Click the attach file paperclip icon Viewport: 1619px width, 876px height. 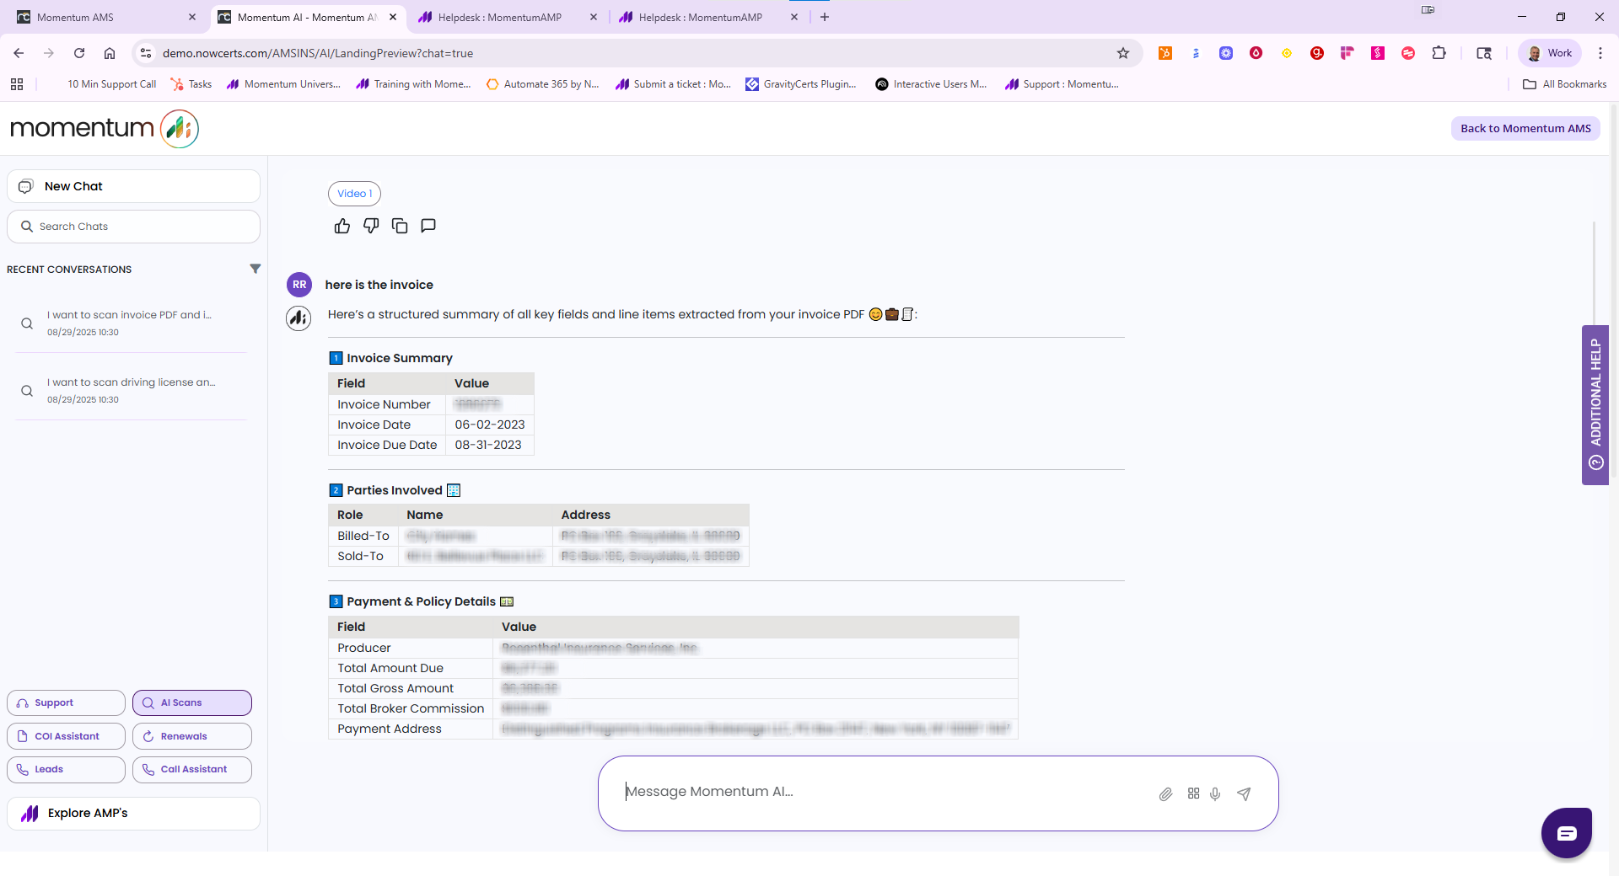1165,794
